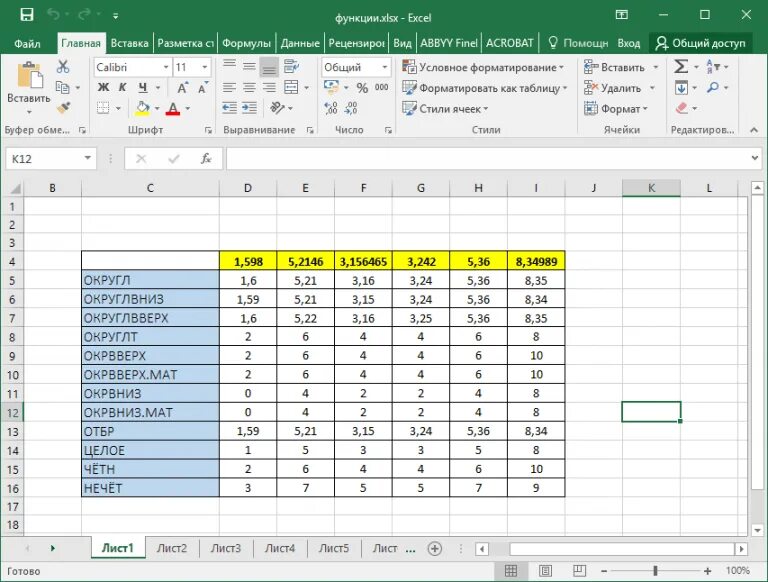Click the Вход sign-in link

point(628,44)
